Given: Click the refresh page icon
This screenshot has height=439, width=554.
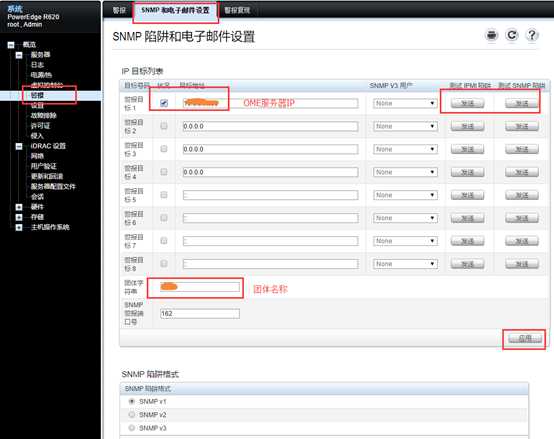Looking at the screenshot, I should coord(512,35).
